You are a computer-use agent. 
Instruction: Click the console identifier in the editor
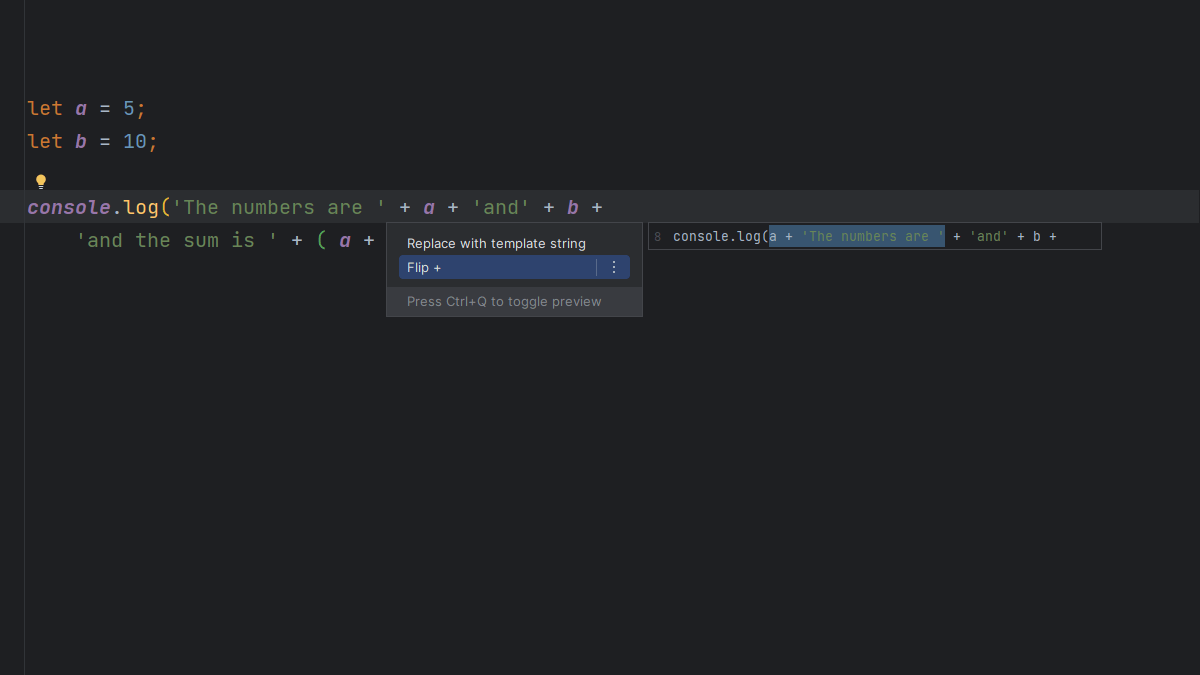tap(69, 208)
